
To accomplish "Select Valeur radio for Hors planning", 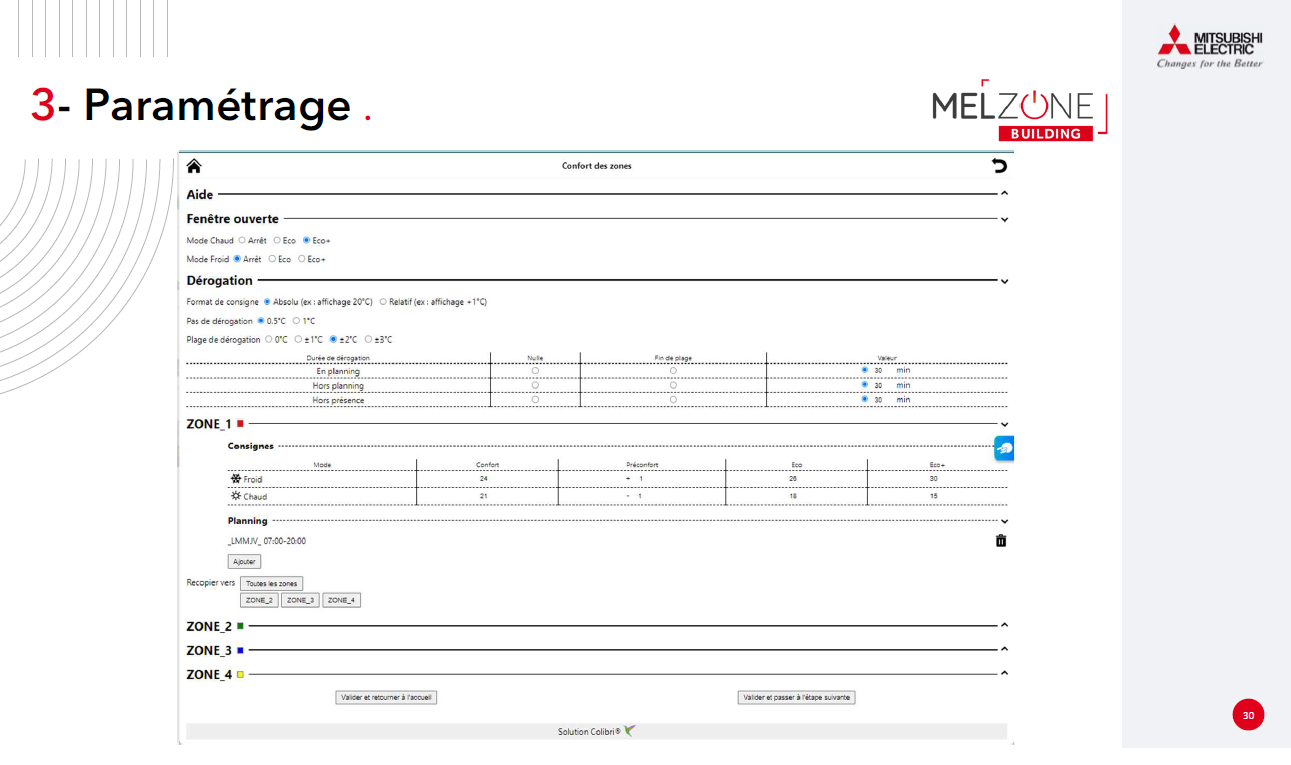I will 865,385.
